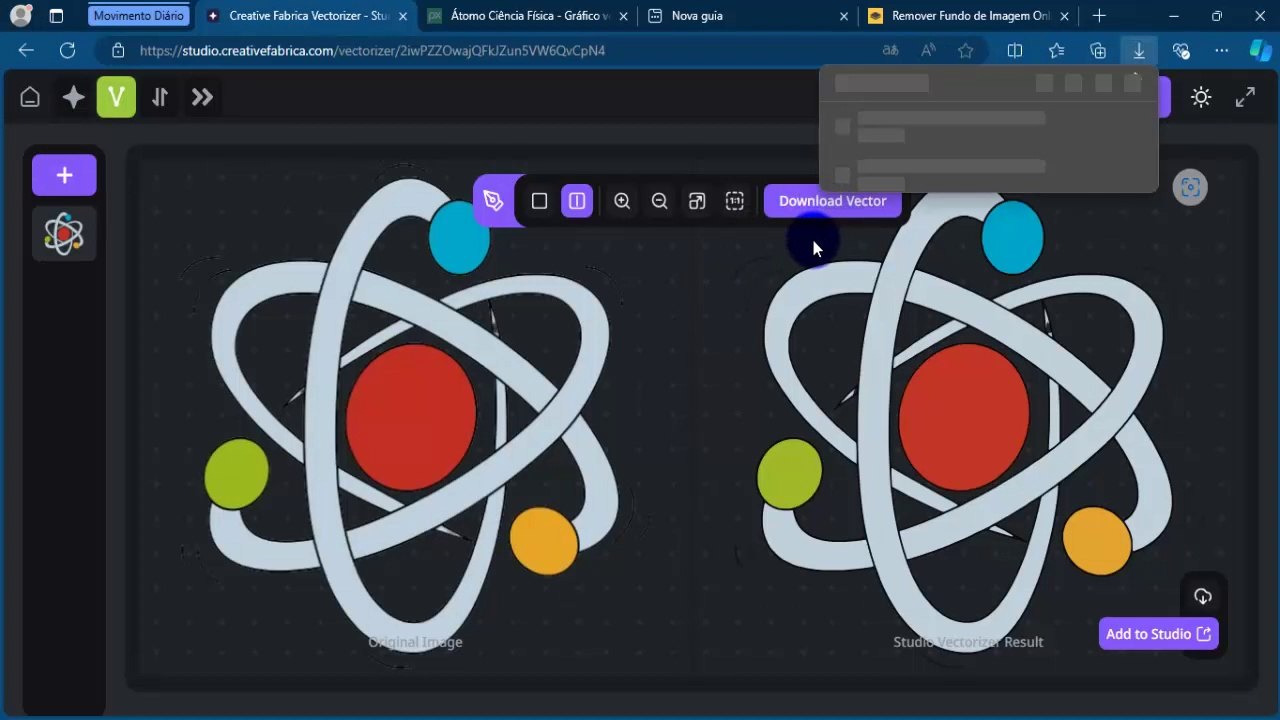Open the sparkle AI tool
The image size is (1280, 720).
(73, 97)
